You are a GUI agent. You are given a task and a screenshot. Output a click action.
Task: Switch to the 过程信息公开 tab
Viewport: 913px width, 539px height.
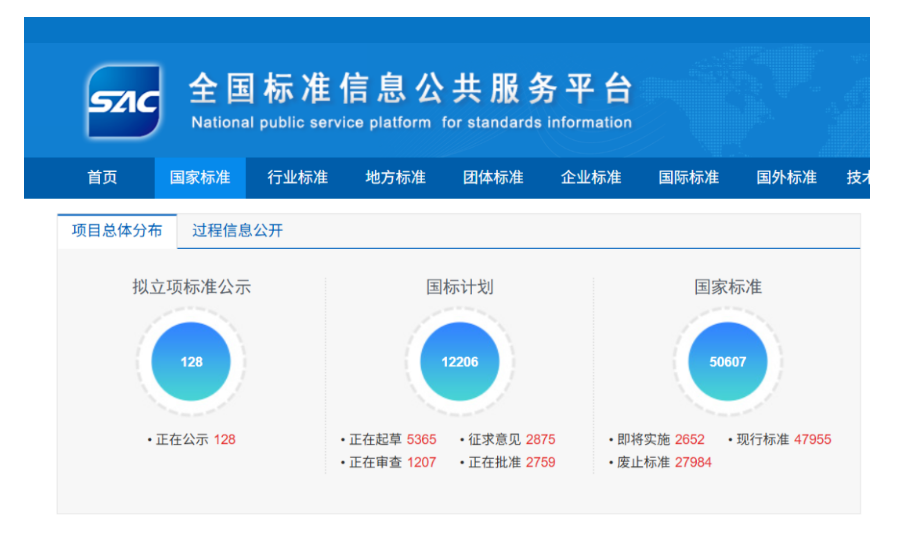238,231
